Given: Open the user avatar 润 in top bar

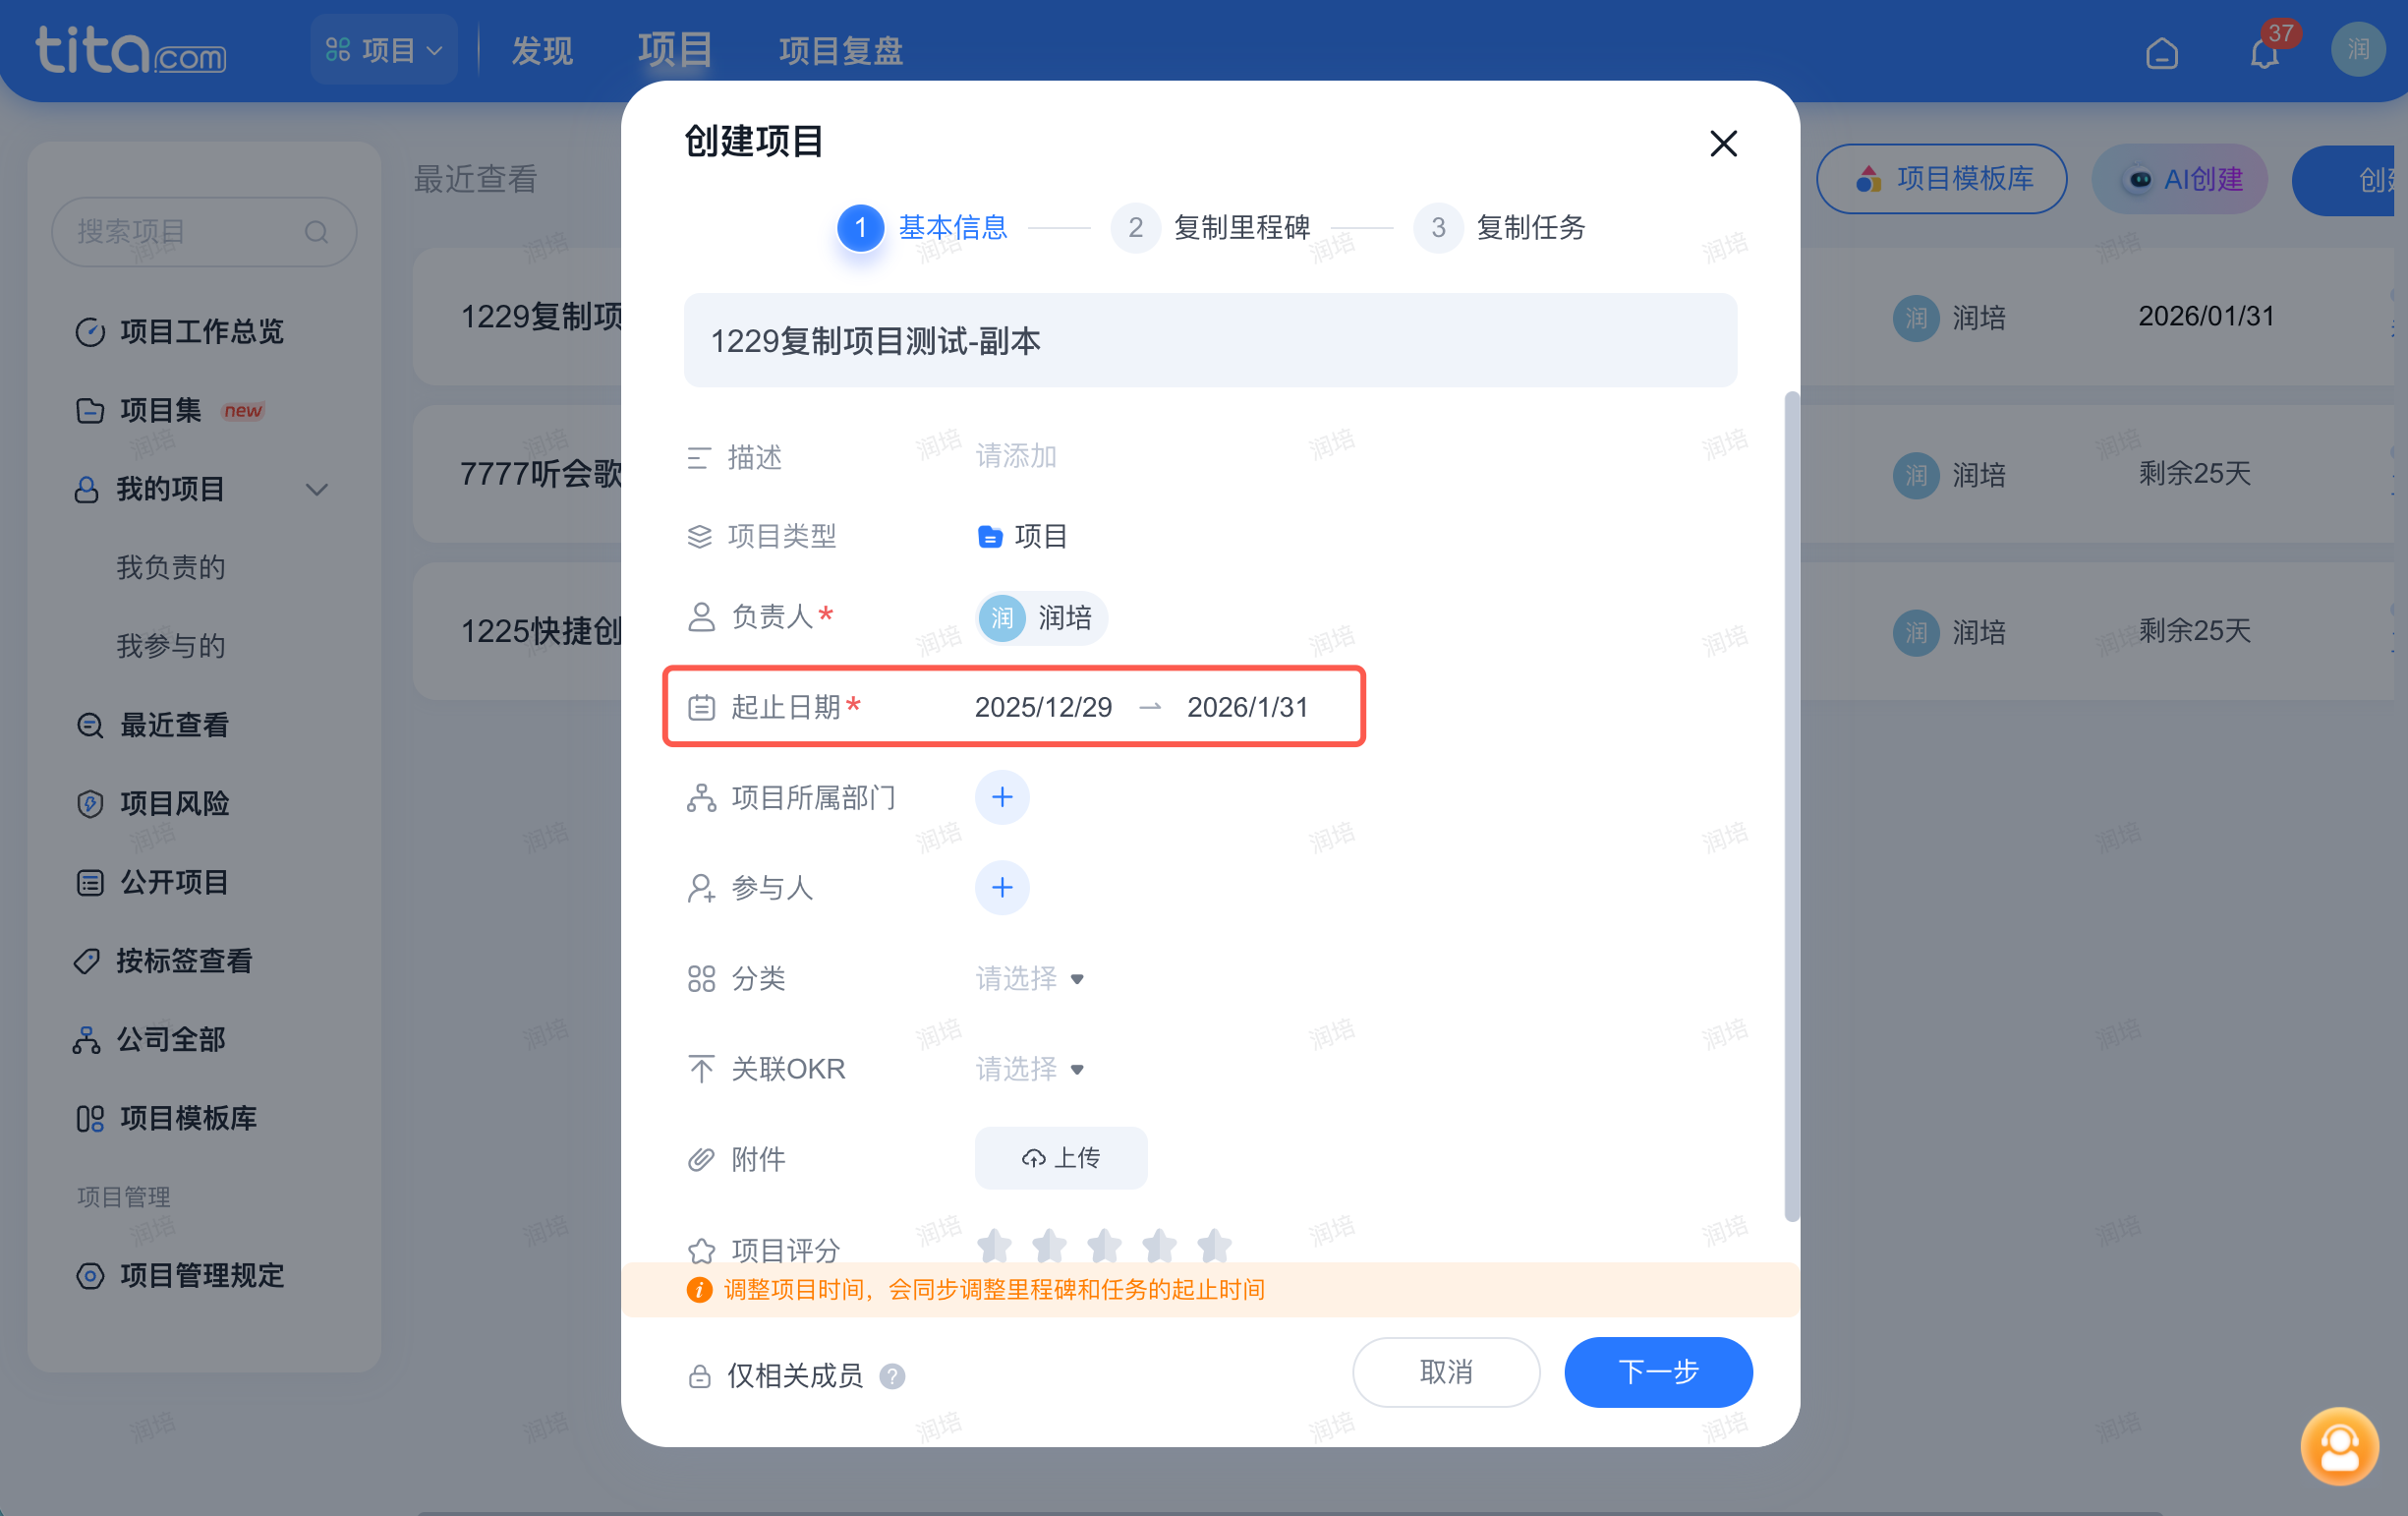Looking at the screenshot, I should tap(2357, 49).
